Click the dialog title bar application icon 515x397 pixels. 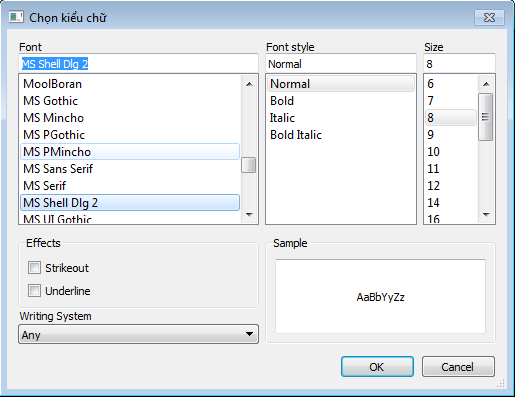16,17
